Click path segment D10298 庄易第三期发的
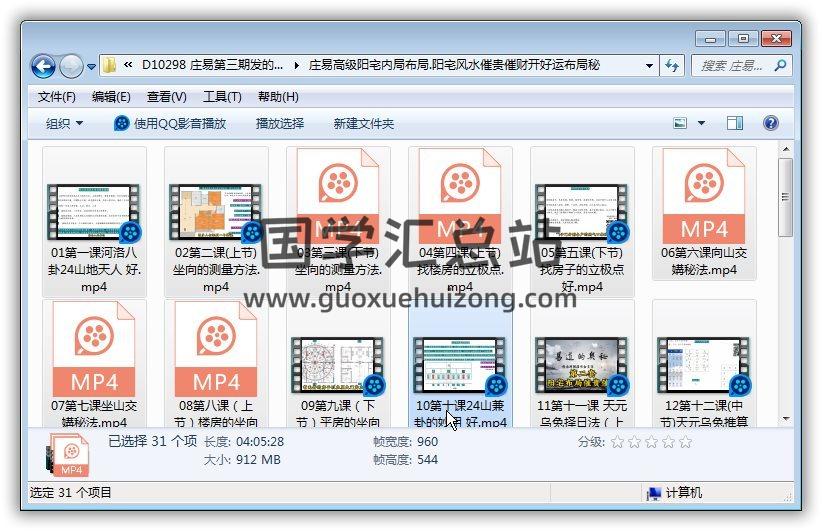The height and width of the screenshot is (531, 822). 212,65
